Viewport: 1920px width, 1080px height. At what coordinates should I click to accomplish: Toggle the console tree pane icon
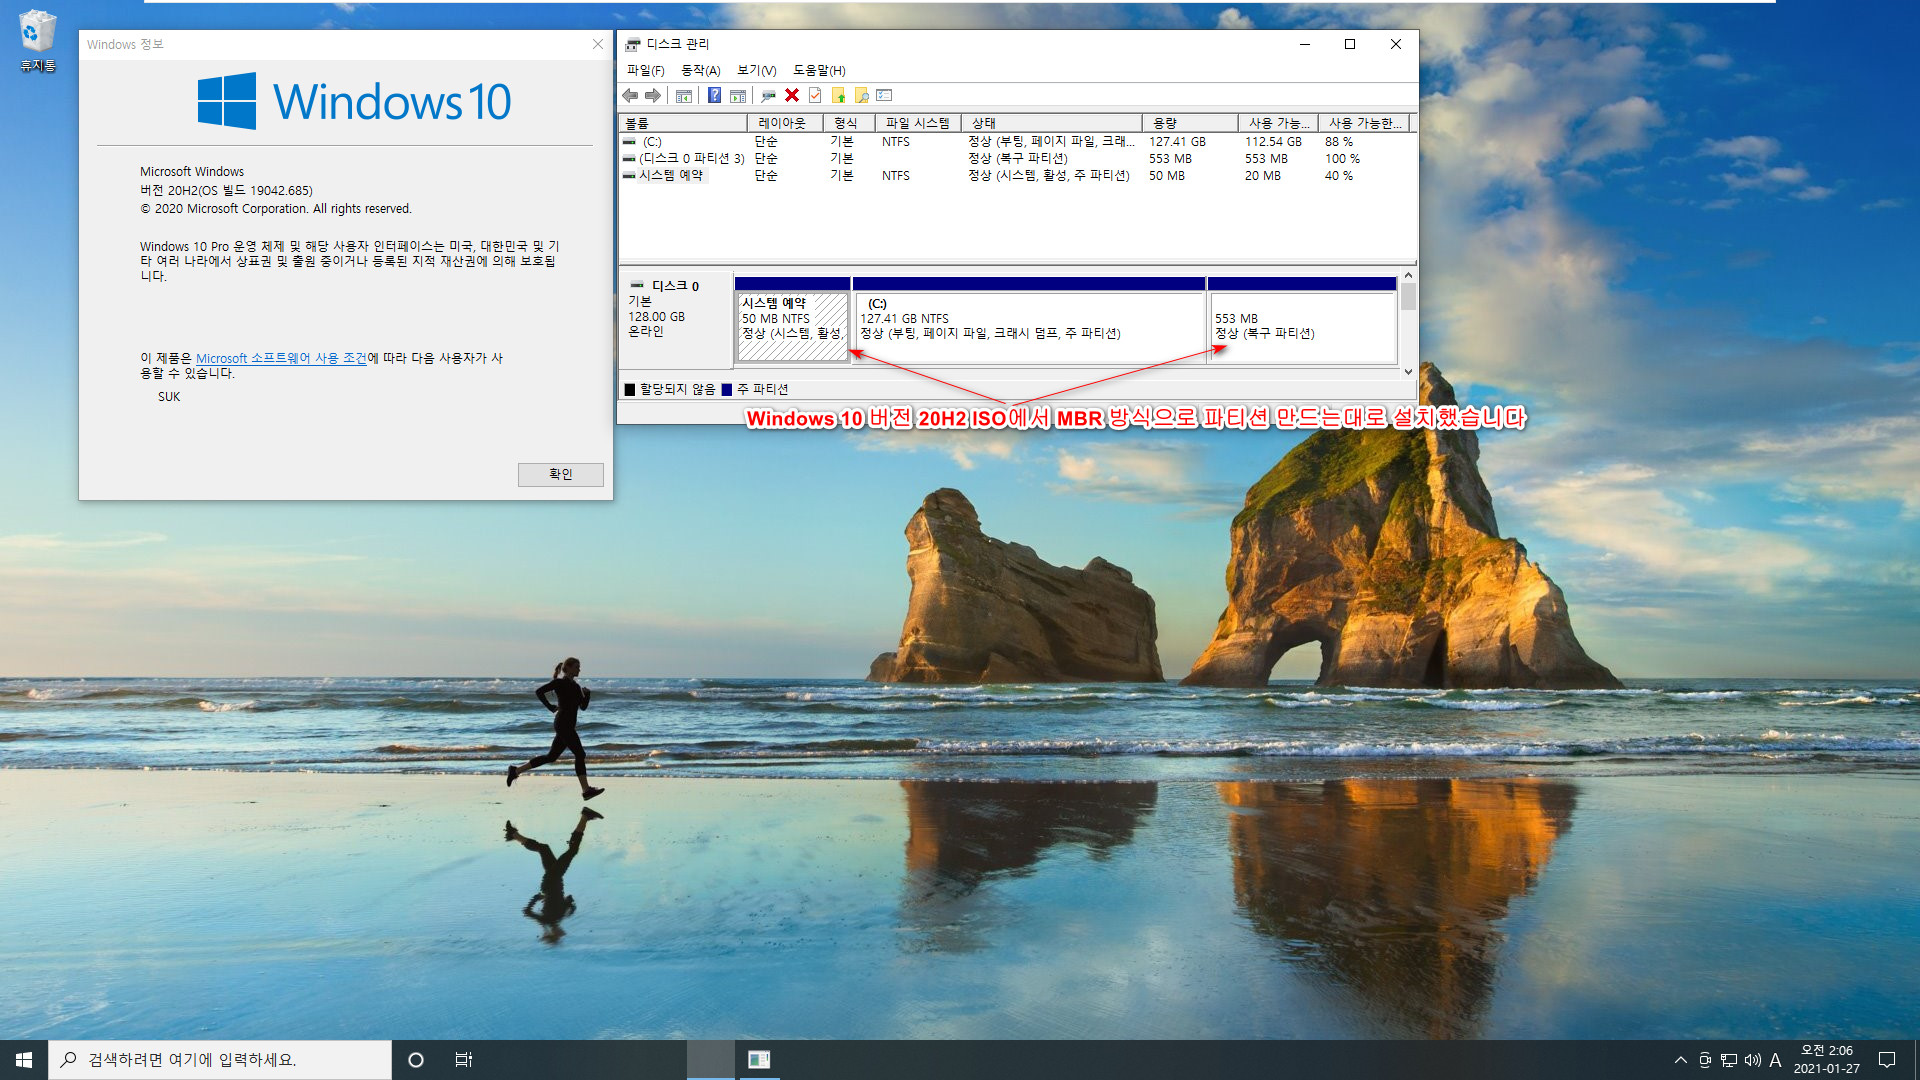coord(684,95)
